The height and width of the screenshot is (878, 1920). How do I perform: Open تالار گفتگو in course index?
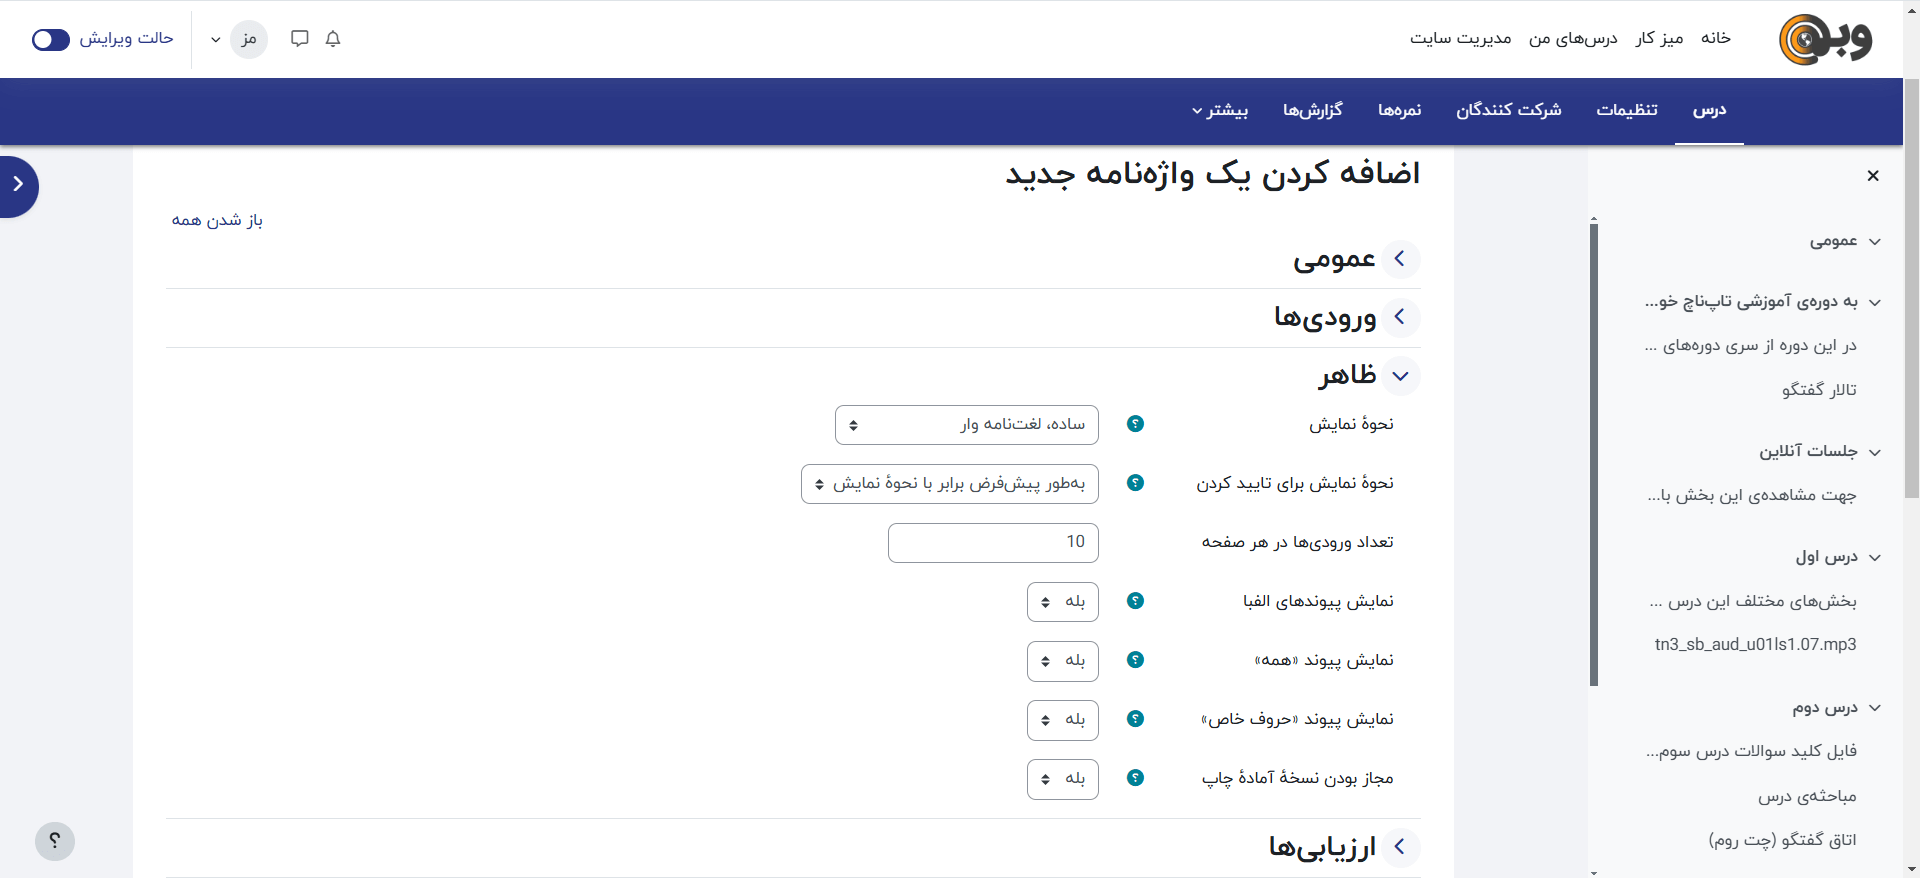click(1818, 390)
